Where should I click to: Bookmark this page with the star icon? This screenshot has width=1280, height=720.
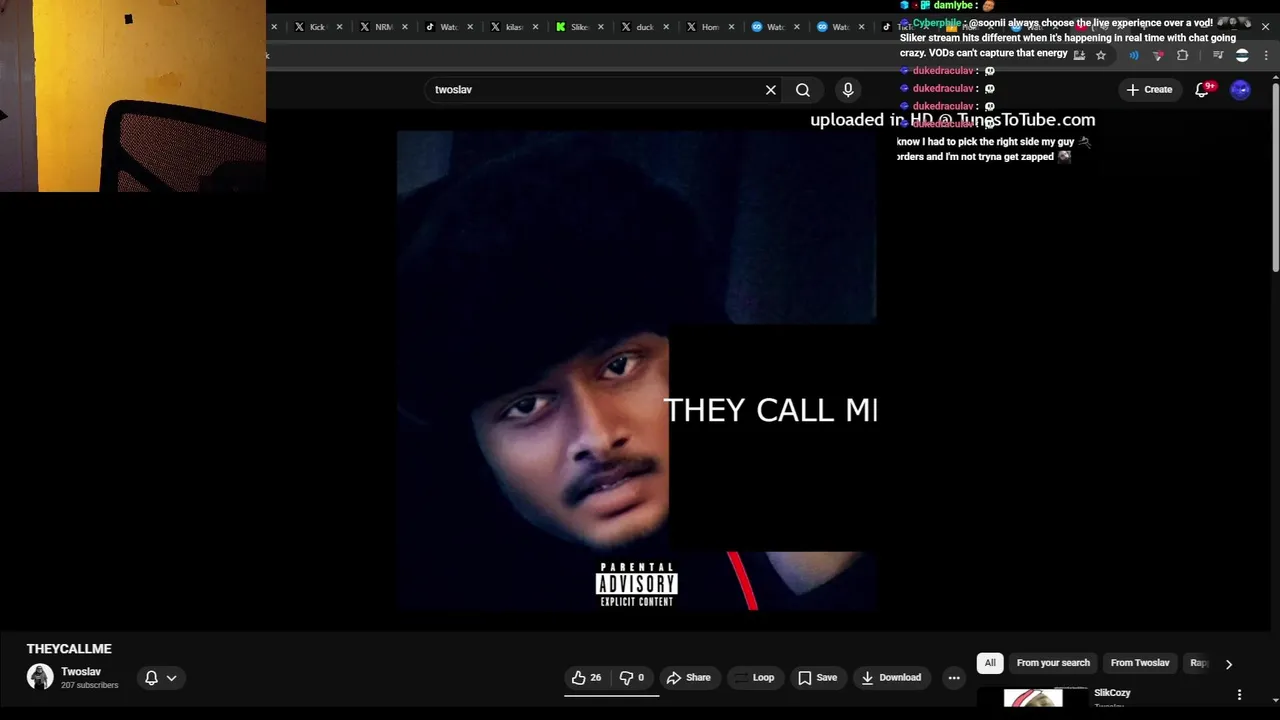1101,56
